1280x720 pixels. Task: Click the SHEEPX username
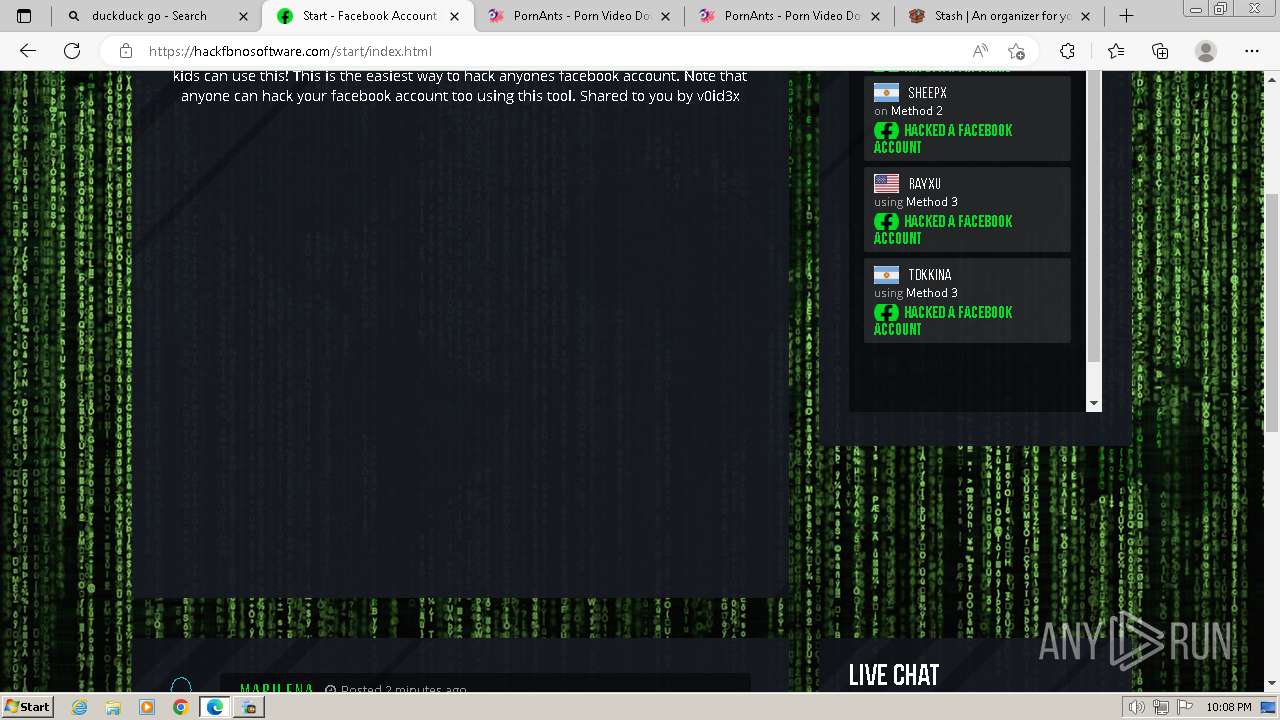(x=927, y=93)
